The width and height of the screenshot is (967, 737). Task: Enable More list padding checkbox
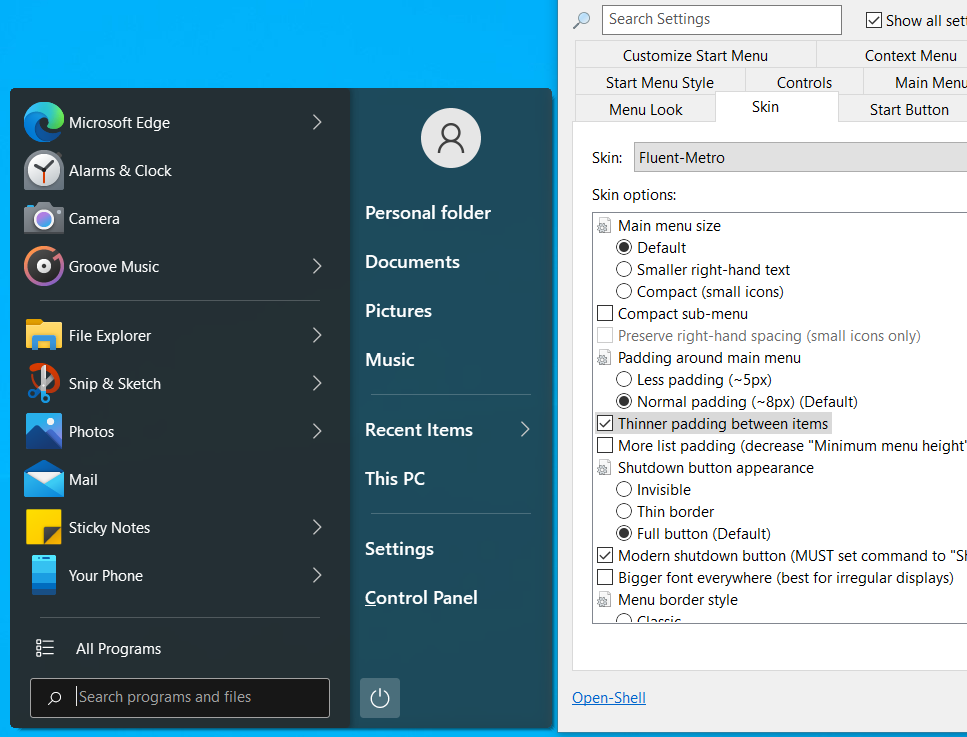(605, 445)
